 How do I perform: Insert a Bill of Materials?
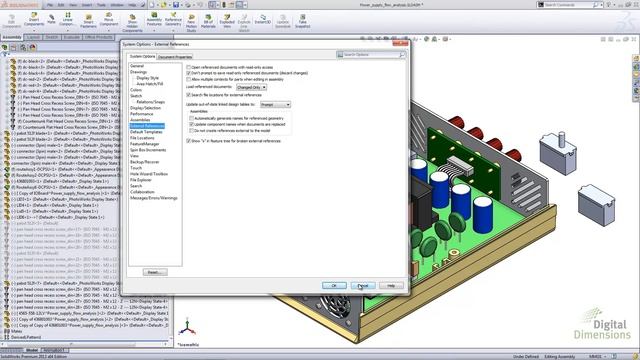[208, 20]
